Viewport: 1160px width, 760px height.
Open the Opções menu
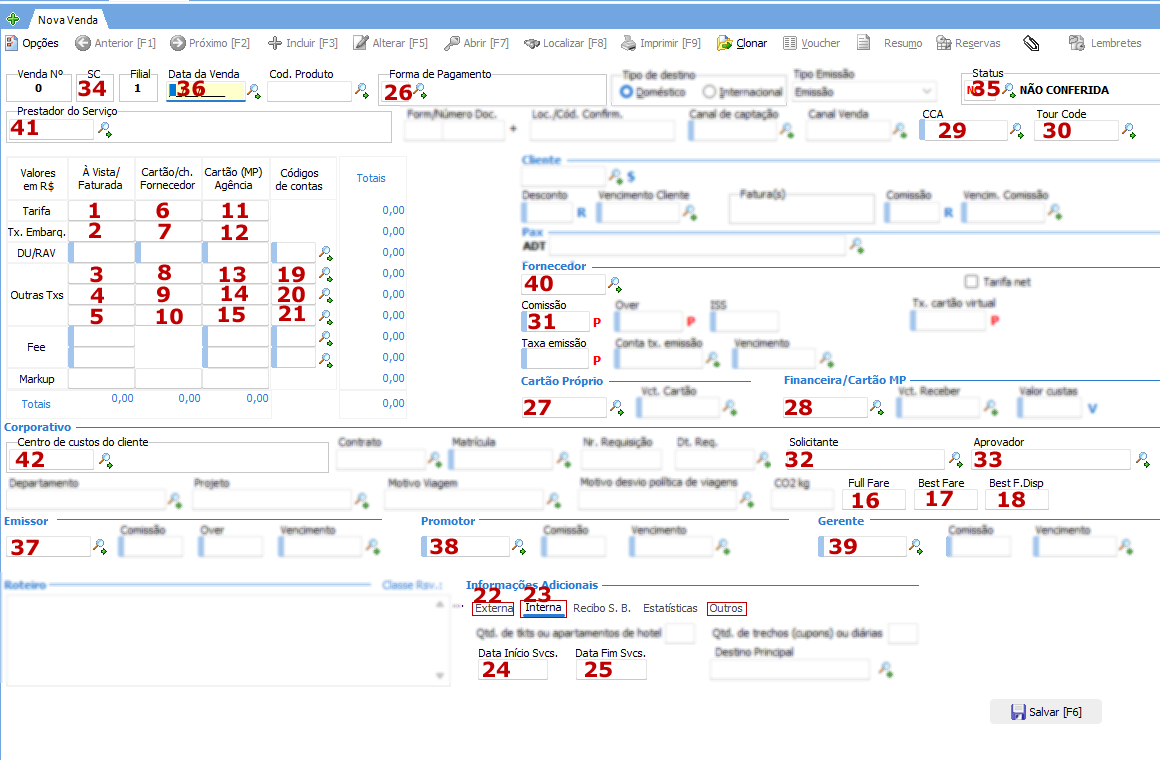pos(32,43)
